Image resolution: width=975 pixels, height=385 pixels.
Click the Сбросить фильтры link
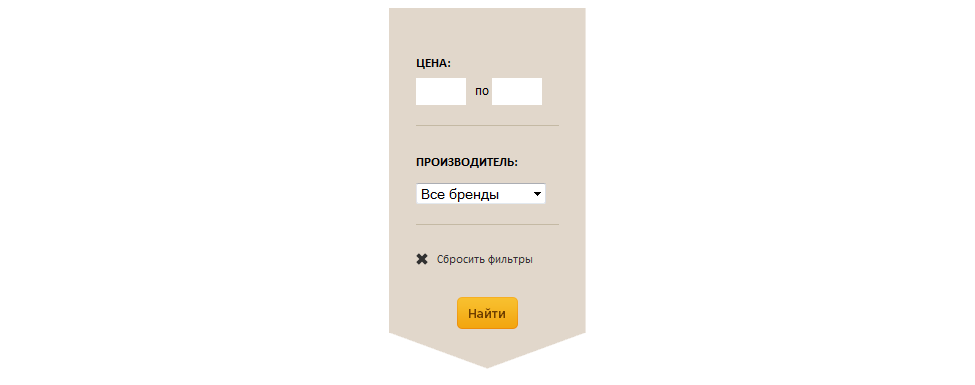pyautogui.click(x=484, y=259)
